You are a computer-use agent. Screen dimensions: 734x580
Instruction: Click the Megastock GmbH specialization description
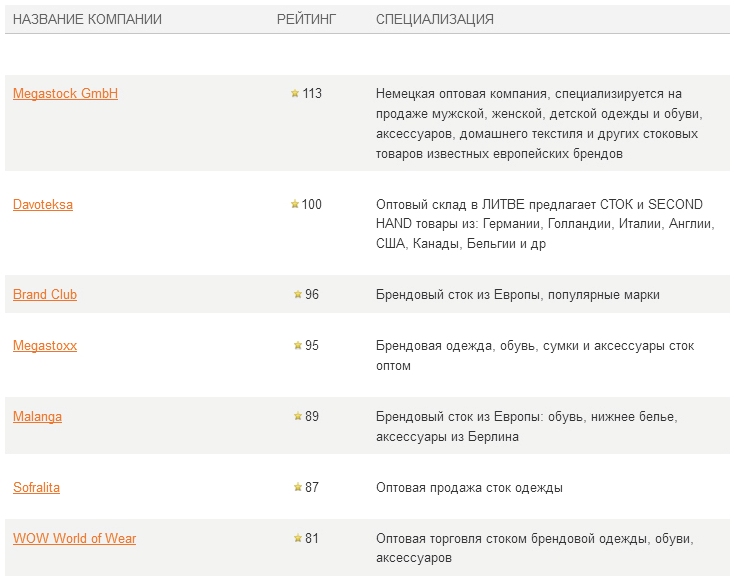pos(539,124)
